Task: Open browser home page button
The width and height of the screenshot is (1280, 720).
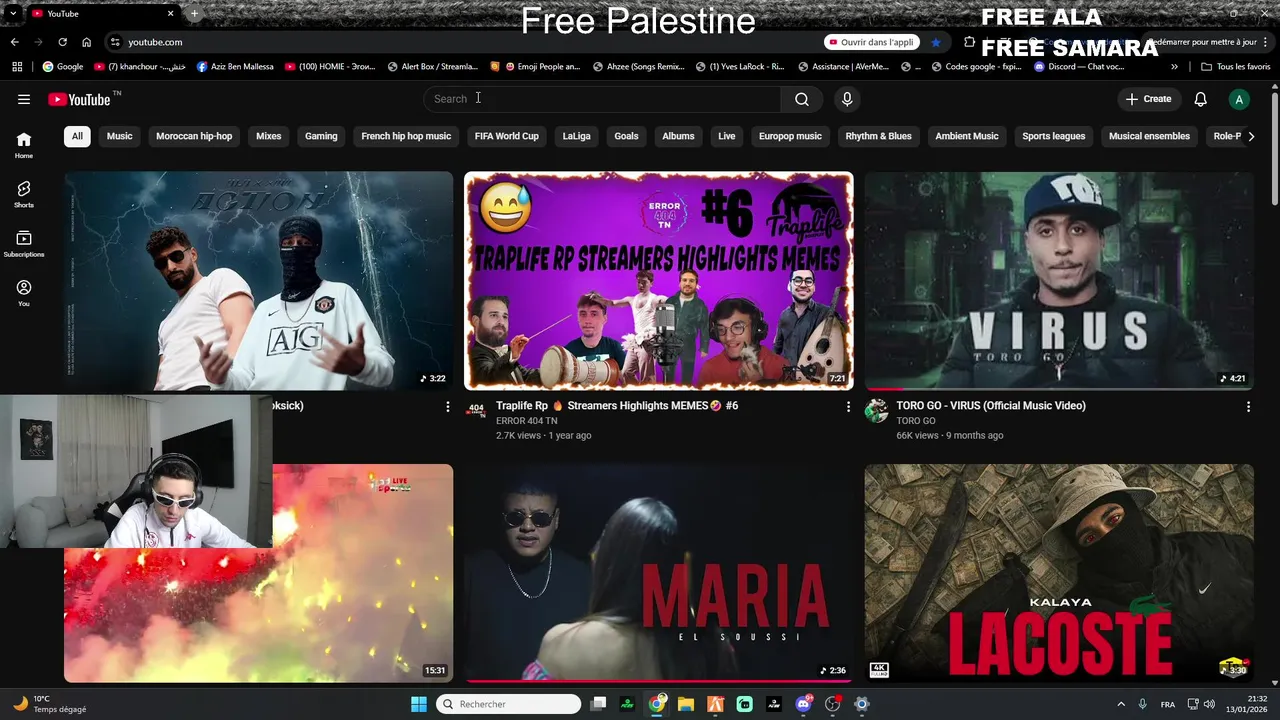Action: (x=86, y=42)
